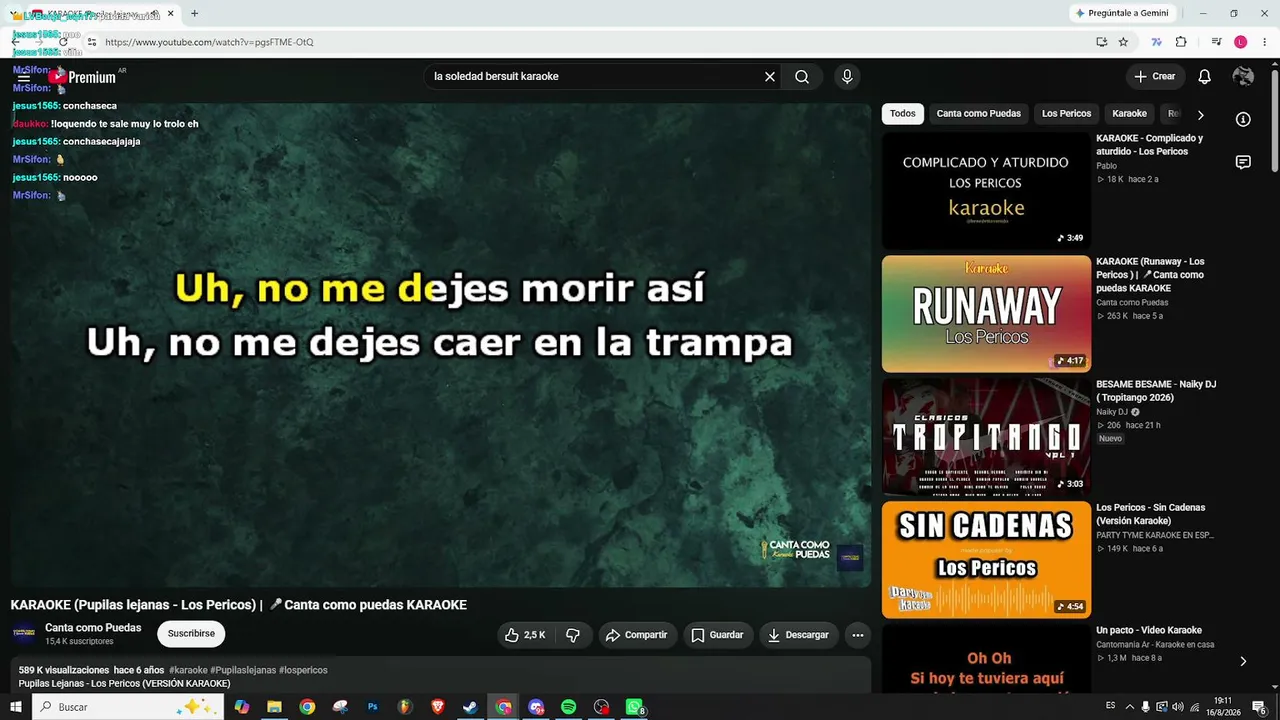Select the Karaoke filter chip

(1130, 114)
